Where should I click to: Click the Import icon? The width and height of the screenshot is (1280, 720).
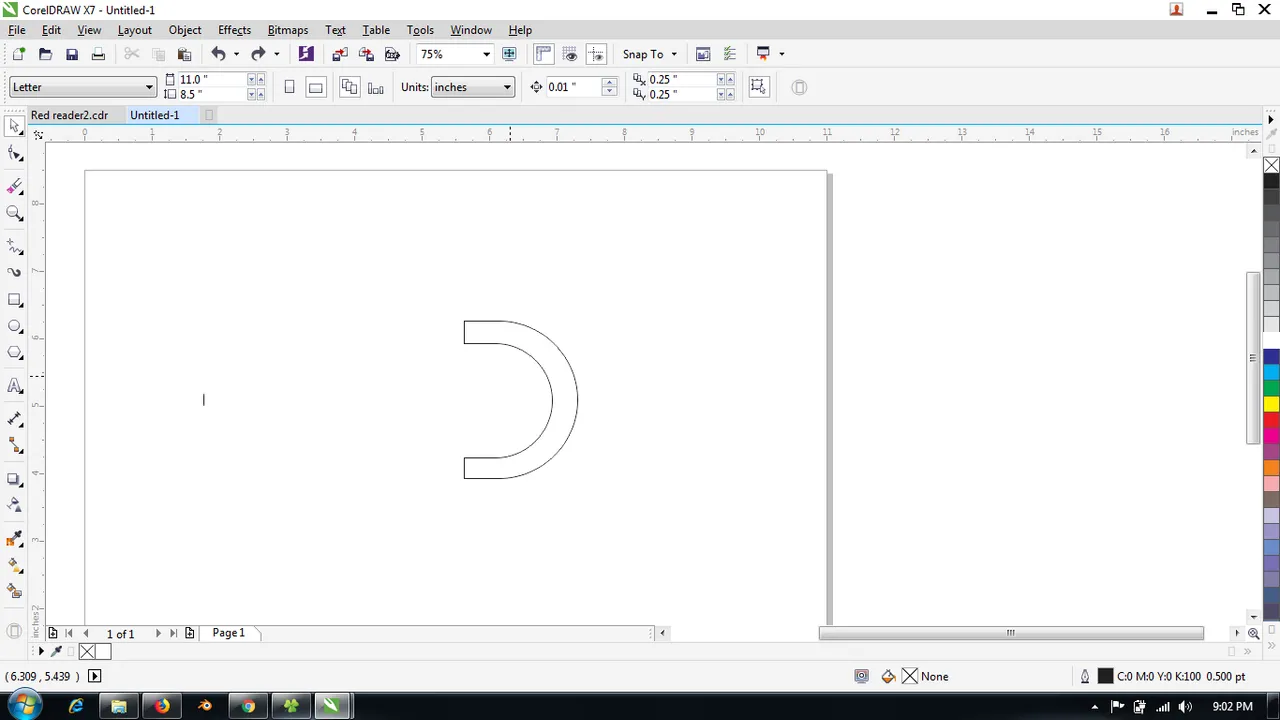340,54
